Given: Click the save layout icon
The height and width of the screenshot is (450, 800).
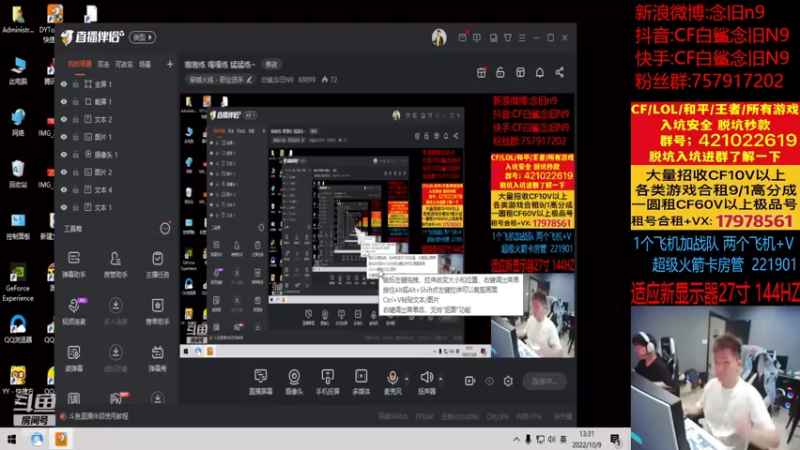Looking at the screenshot, I should [493, 38].
